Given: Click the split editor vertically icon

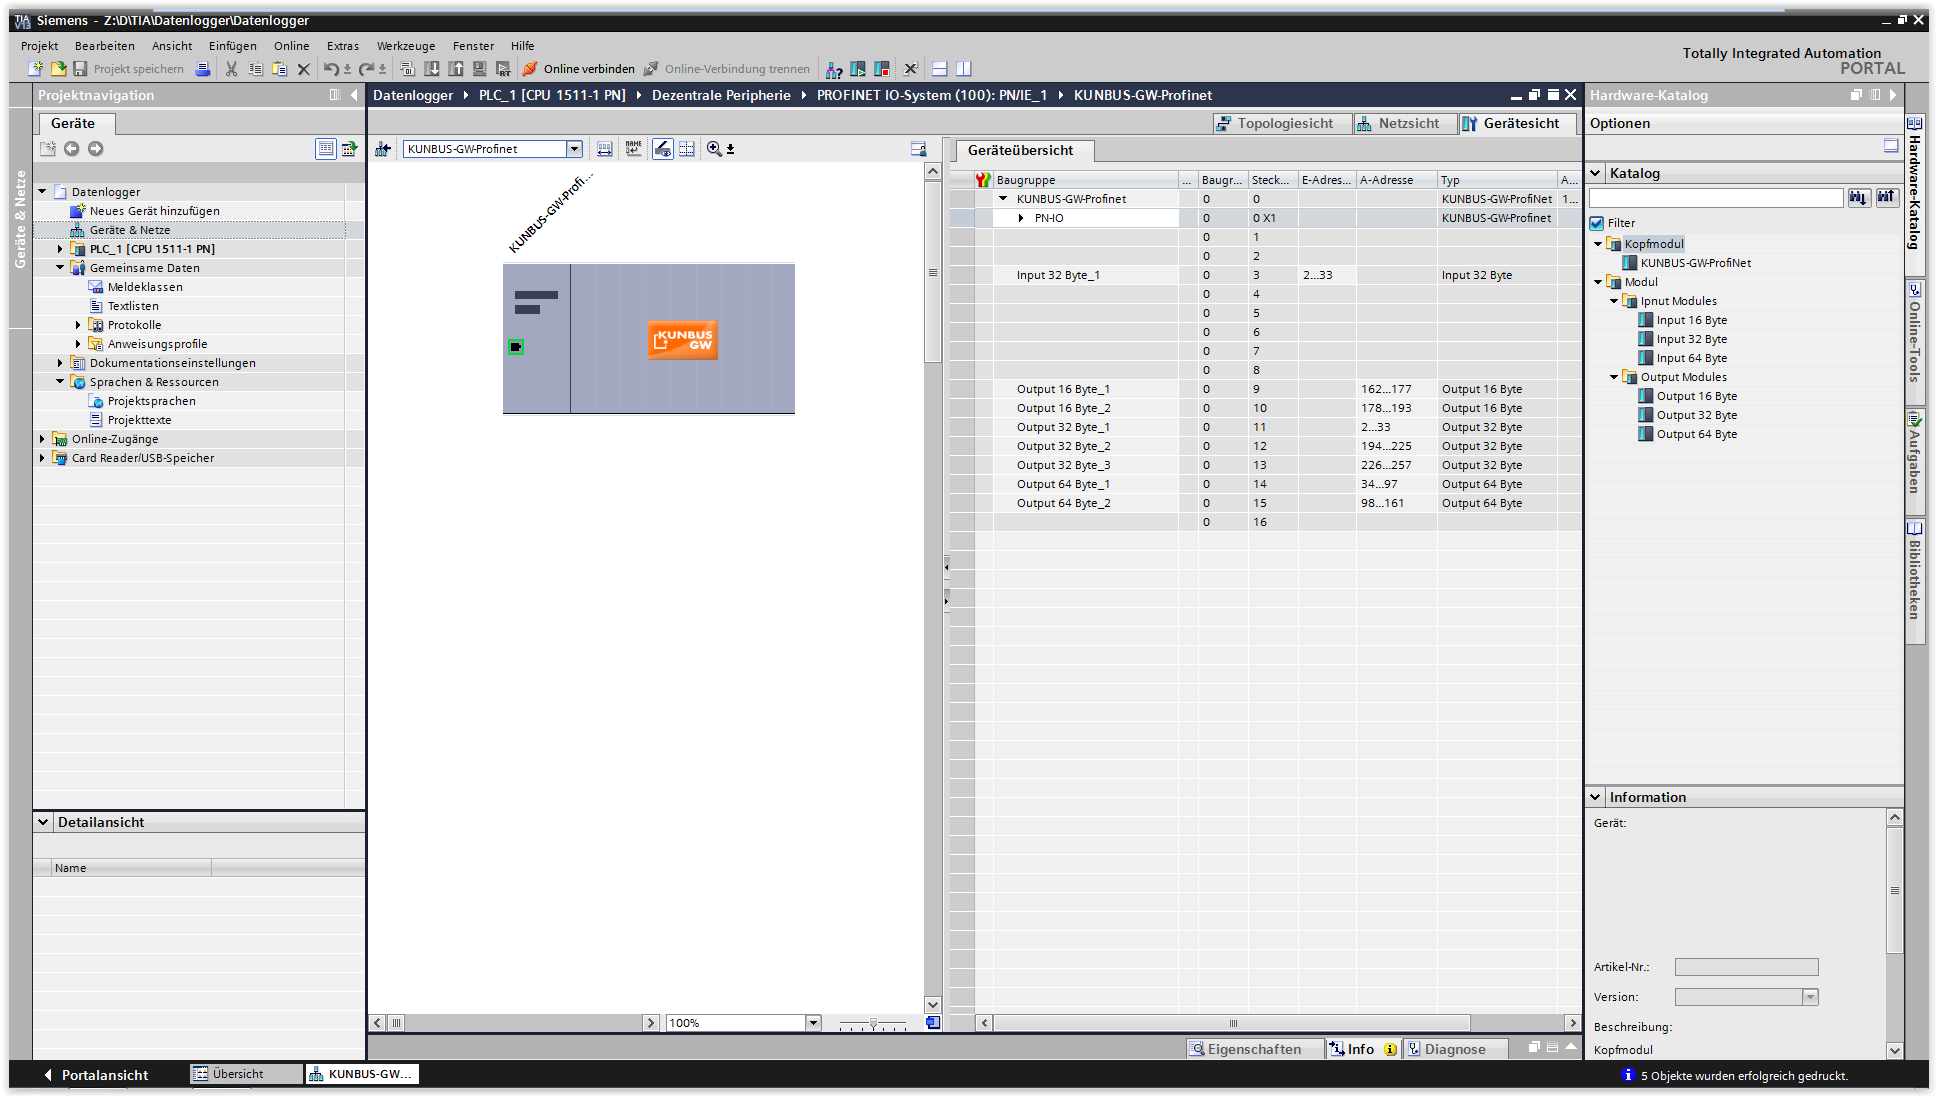Looking at the screenshot, I should pyautogui.click(x=963, y=69).
